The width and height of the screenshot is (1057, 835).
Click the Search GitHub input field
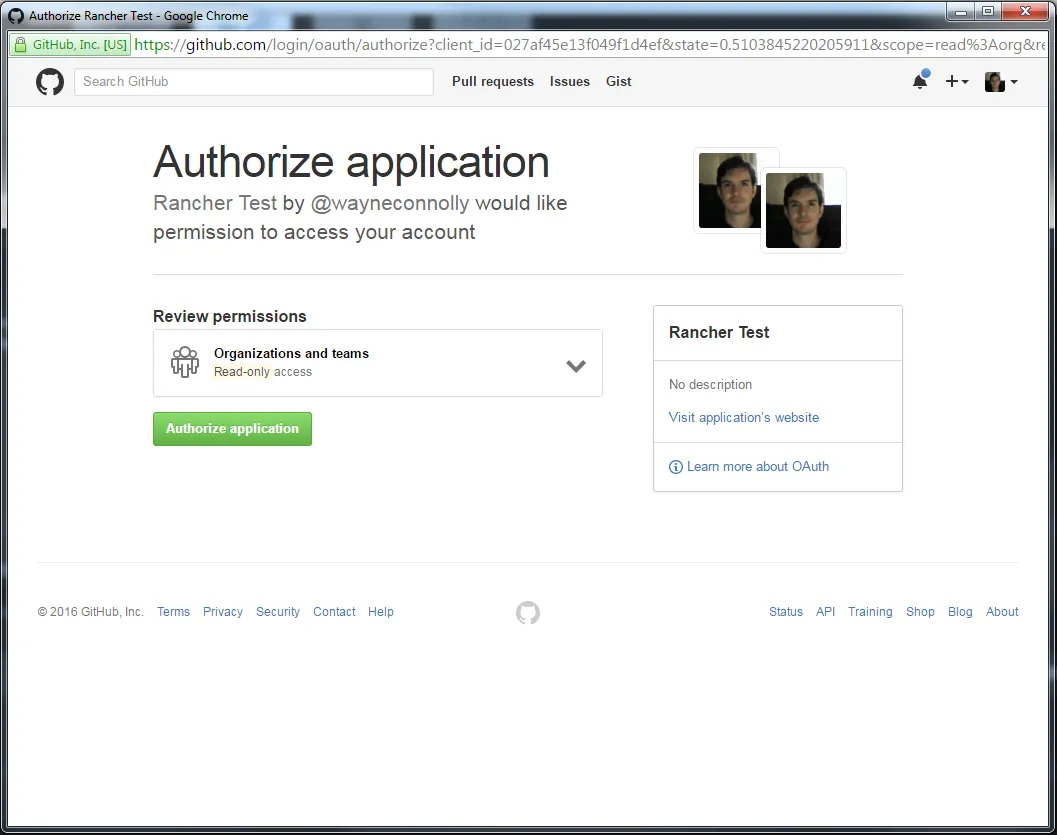click(x=254, y=82)
